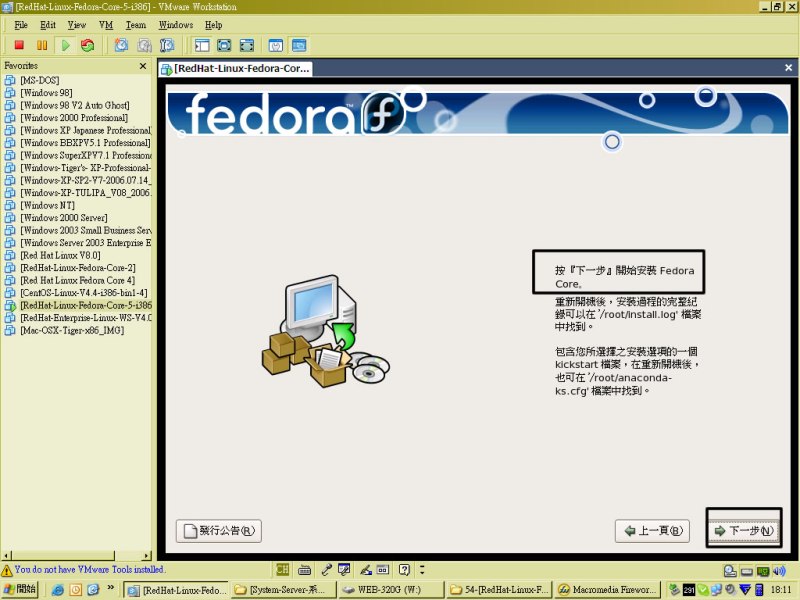Open the Windows menu
Screen dimensions: 800x600
click(176, 25)
